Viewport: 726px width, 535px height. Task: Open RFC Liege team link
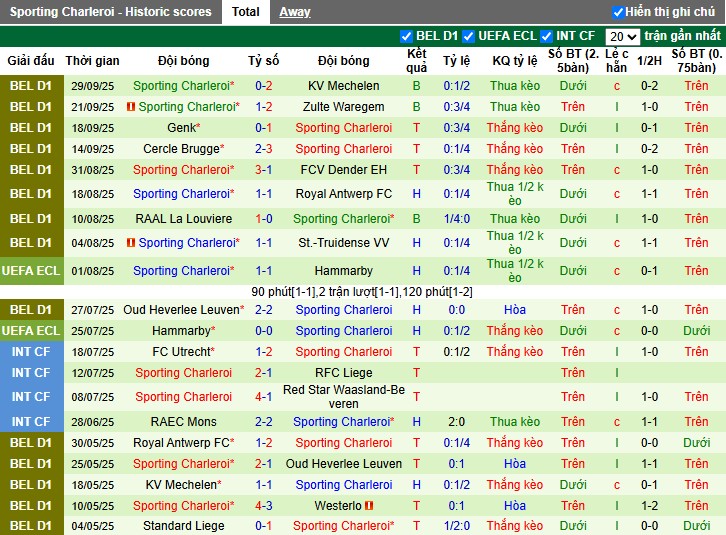[344, 372]
